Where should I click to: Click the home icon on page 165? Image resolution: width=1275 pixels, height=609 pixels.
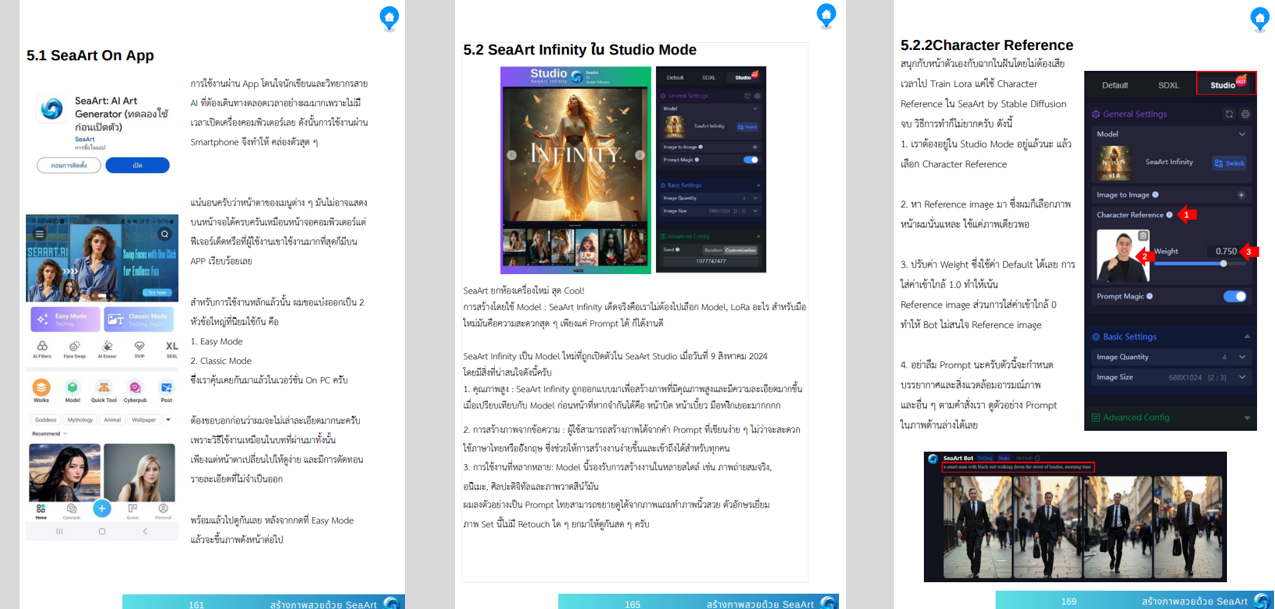pyautogui.click(x=826, y=15)
